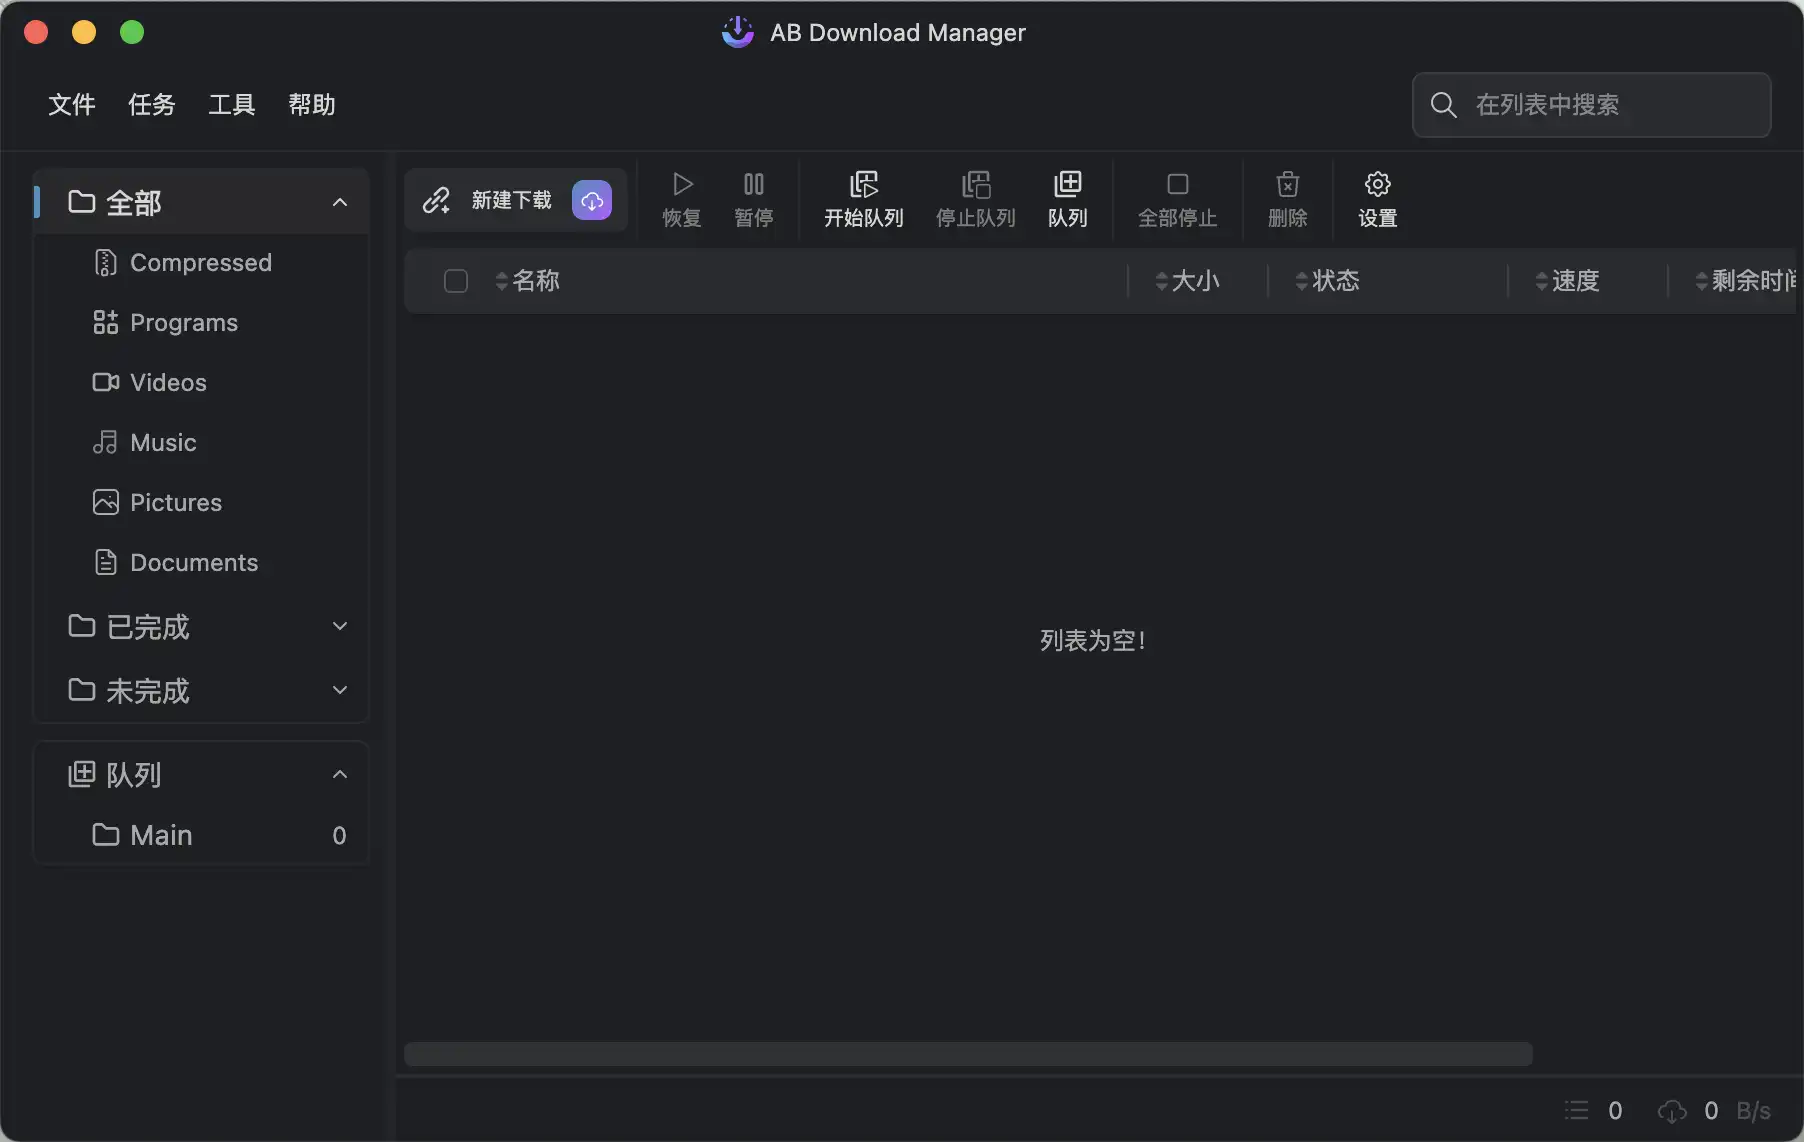Click the 停止队列 stop queue icon
Screen dimensions: 1804x1142
point(976,184)
